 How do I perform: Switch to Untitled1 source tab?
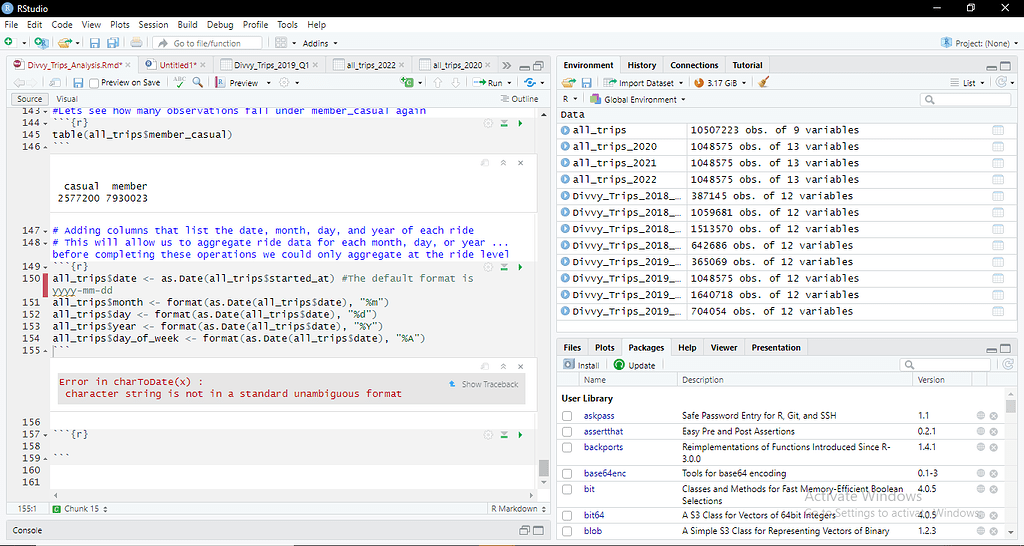click(178, 65)
